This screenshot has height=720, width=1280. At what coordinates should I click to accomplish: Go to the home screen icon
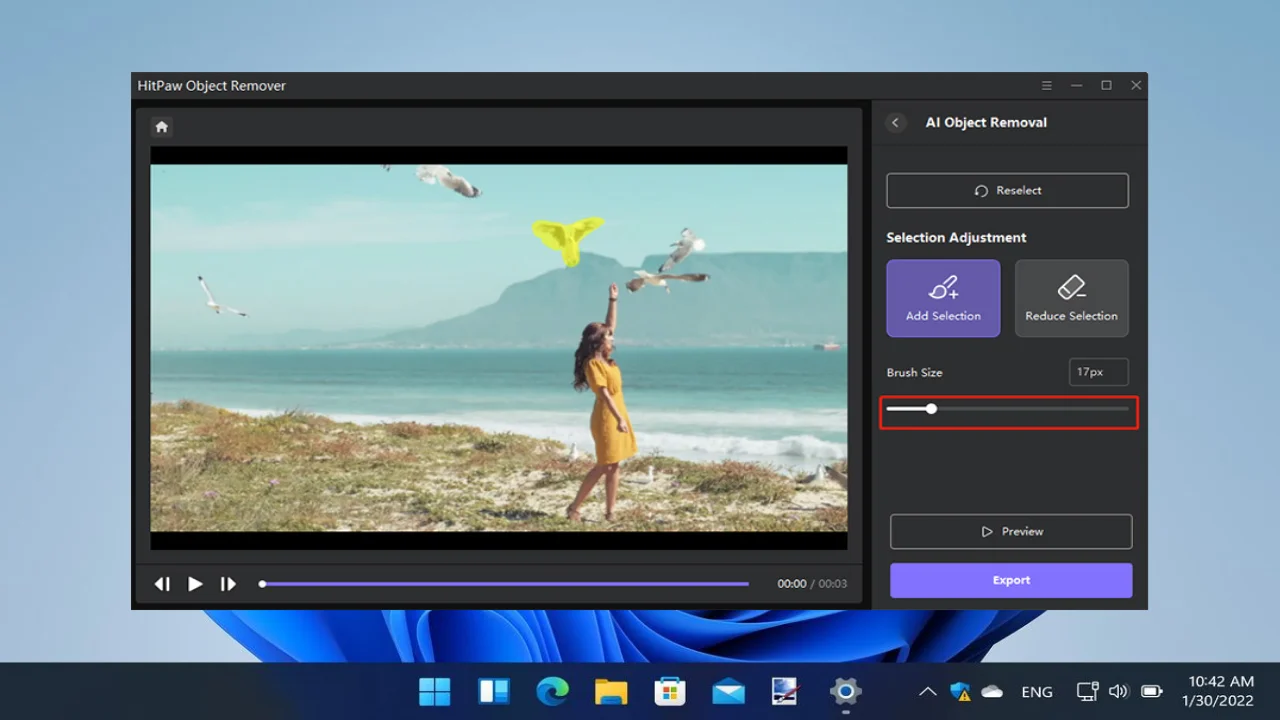tap(161, 127)
